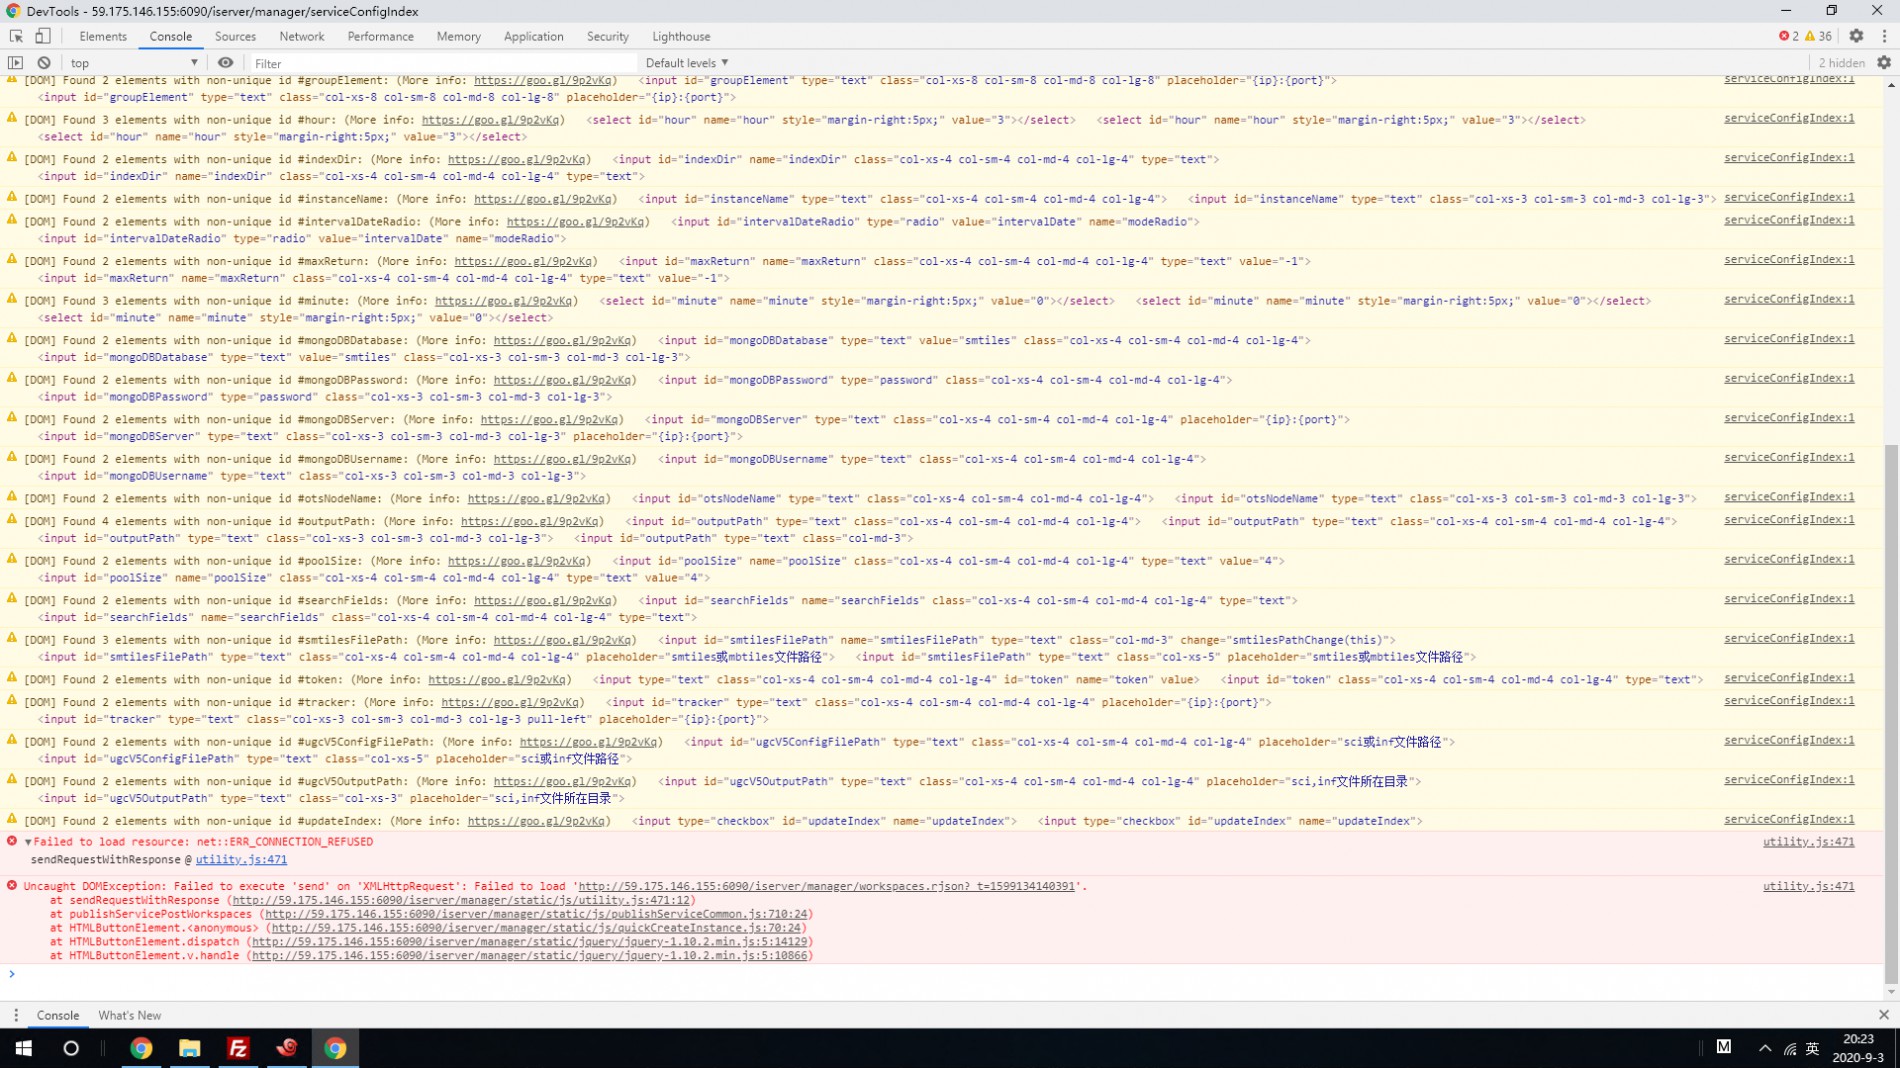Click the console vertical scrollbar thumb
Screen dimensions: 1900x1068
(x=1890, y=714)
